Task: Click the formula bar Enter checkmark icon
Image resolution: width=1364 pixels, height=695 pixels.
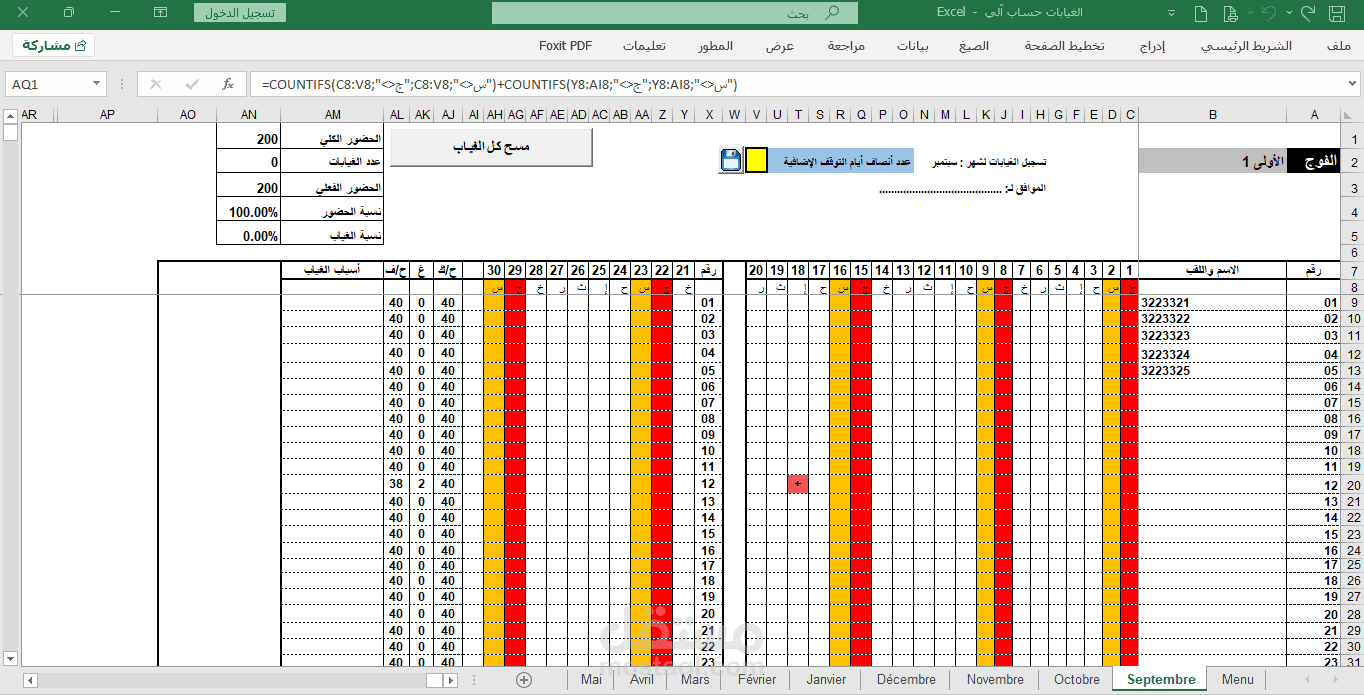Action: pos(192,84)
